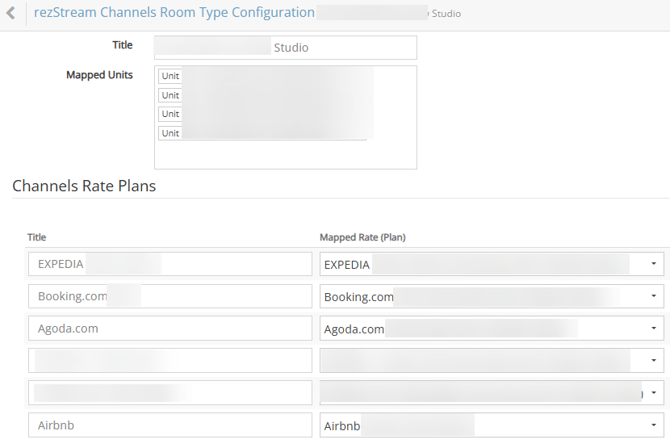
Task: Edit the Airbnb rate plan title field
Action: 170,425
